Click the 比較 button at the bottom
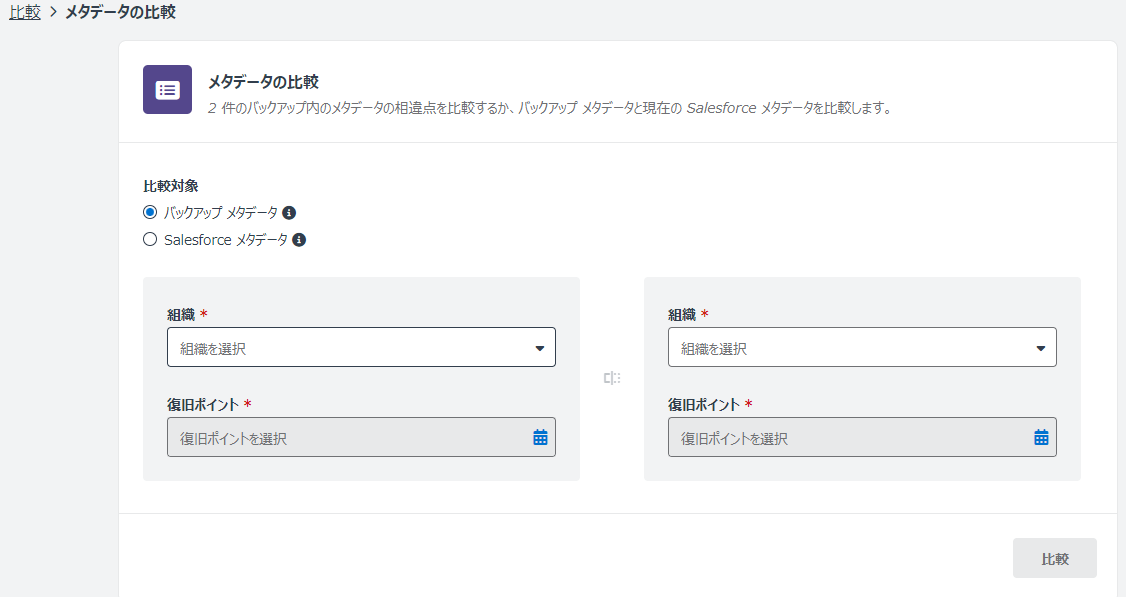This screenshot has width=1126, height=597. coord(1055,558)
